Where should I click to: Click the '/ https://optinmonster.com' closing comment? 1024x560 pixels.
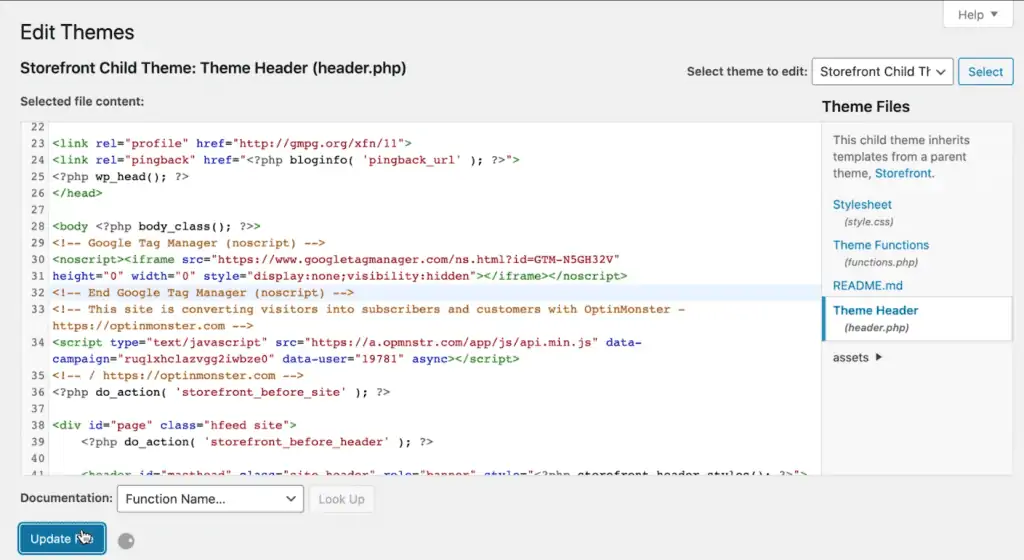[178, 375]
